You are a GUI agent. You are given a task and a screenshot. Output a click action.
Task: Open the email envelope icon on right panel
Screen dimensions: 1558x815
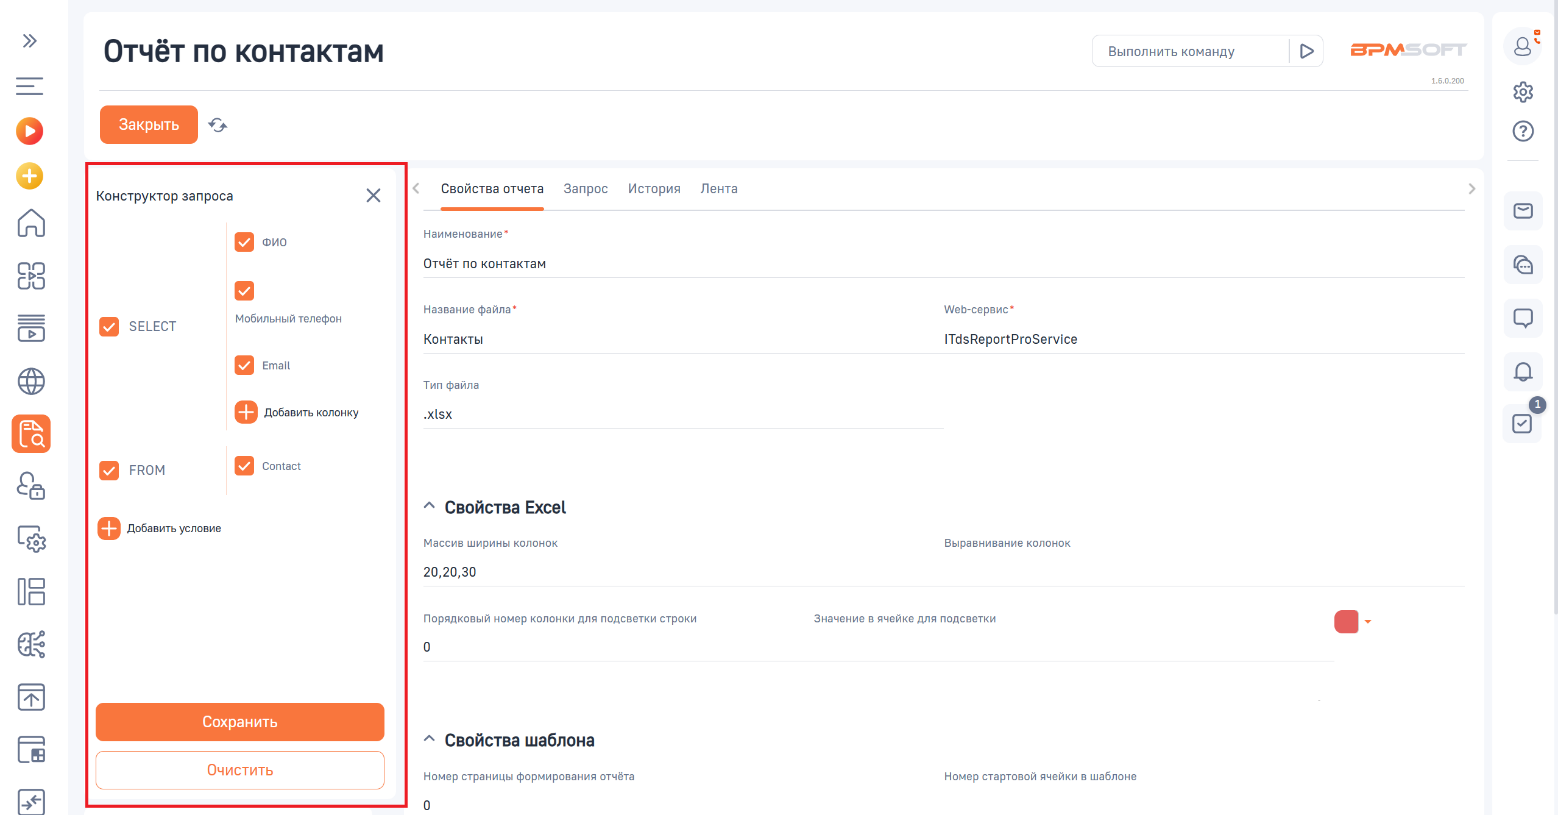pos(1522,211)
